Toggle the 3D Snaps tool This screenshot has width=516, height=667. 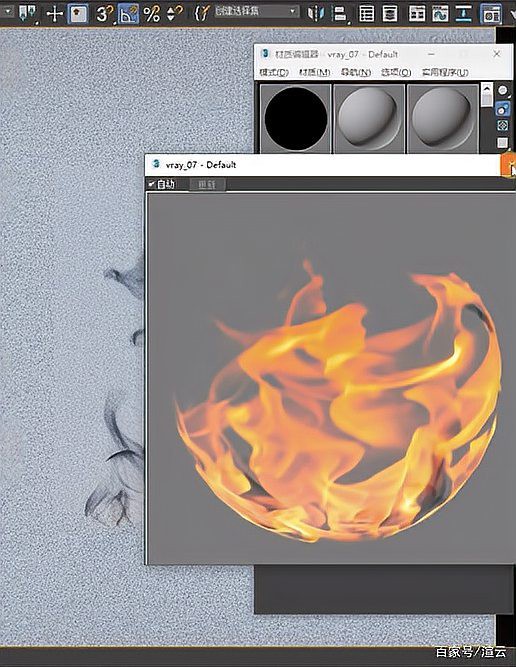click(x=104, y=13)
